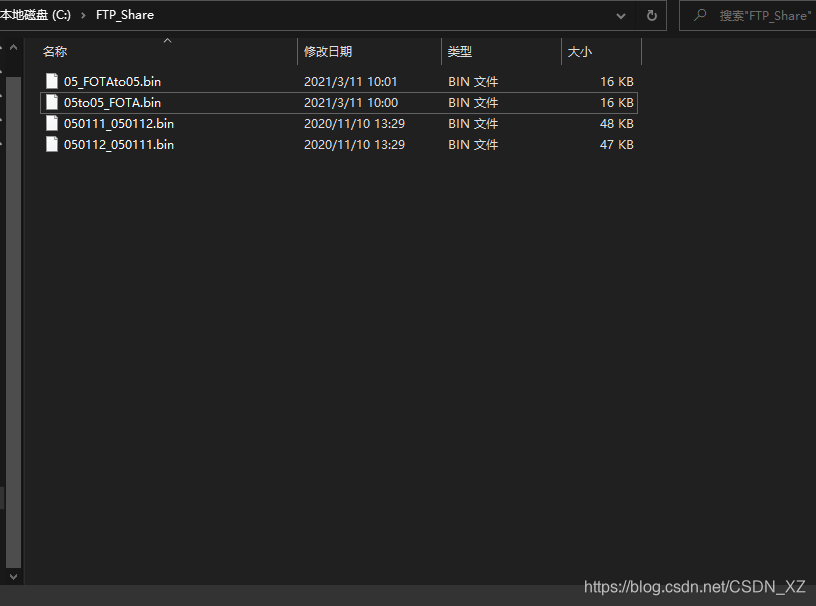Screen dimensions: 816x606
Task: Click the date of 050111_050112.bin
Action: click(x=354, y=123)
